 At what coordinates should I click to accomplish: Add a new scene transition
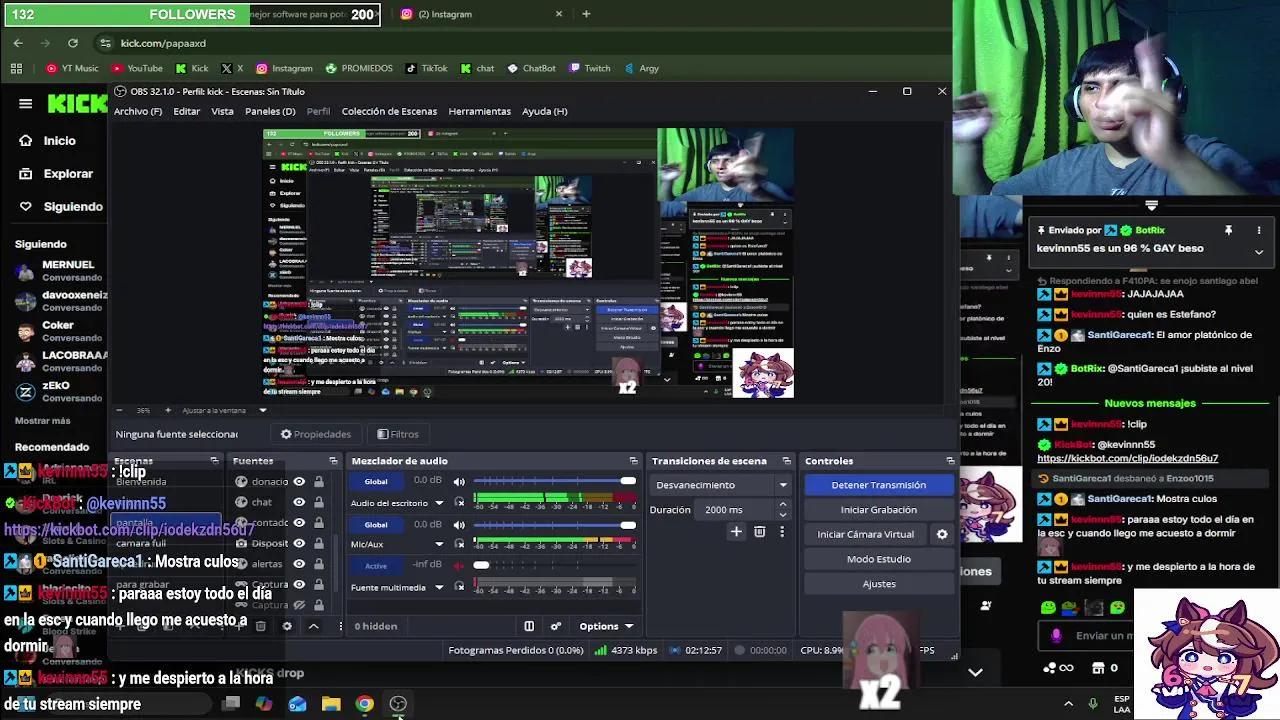pyautogui.click(x=736, y=532)
